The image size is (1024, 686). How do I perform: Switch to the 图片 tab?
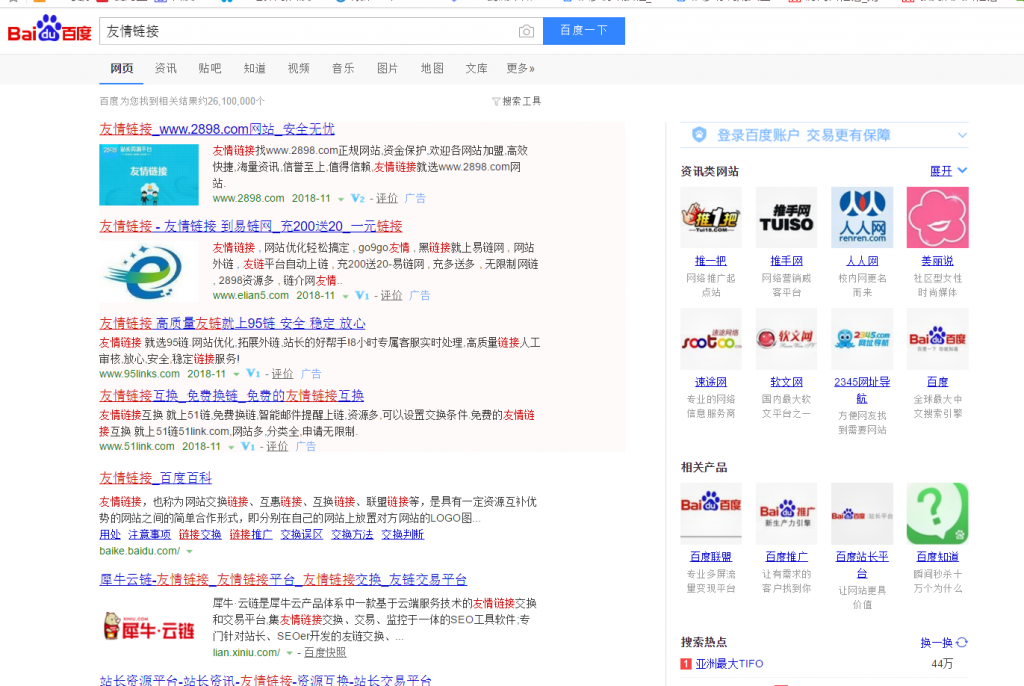point(387,68)
